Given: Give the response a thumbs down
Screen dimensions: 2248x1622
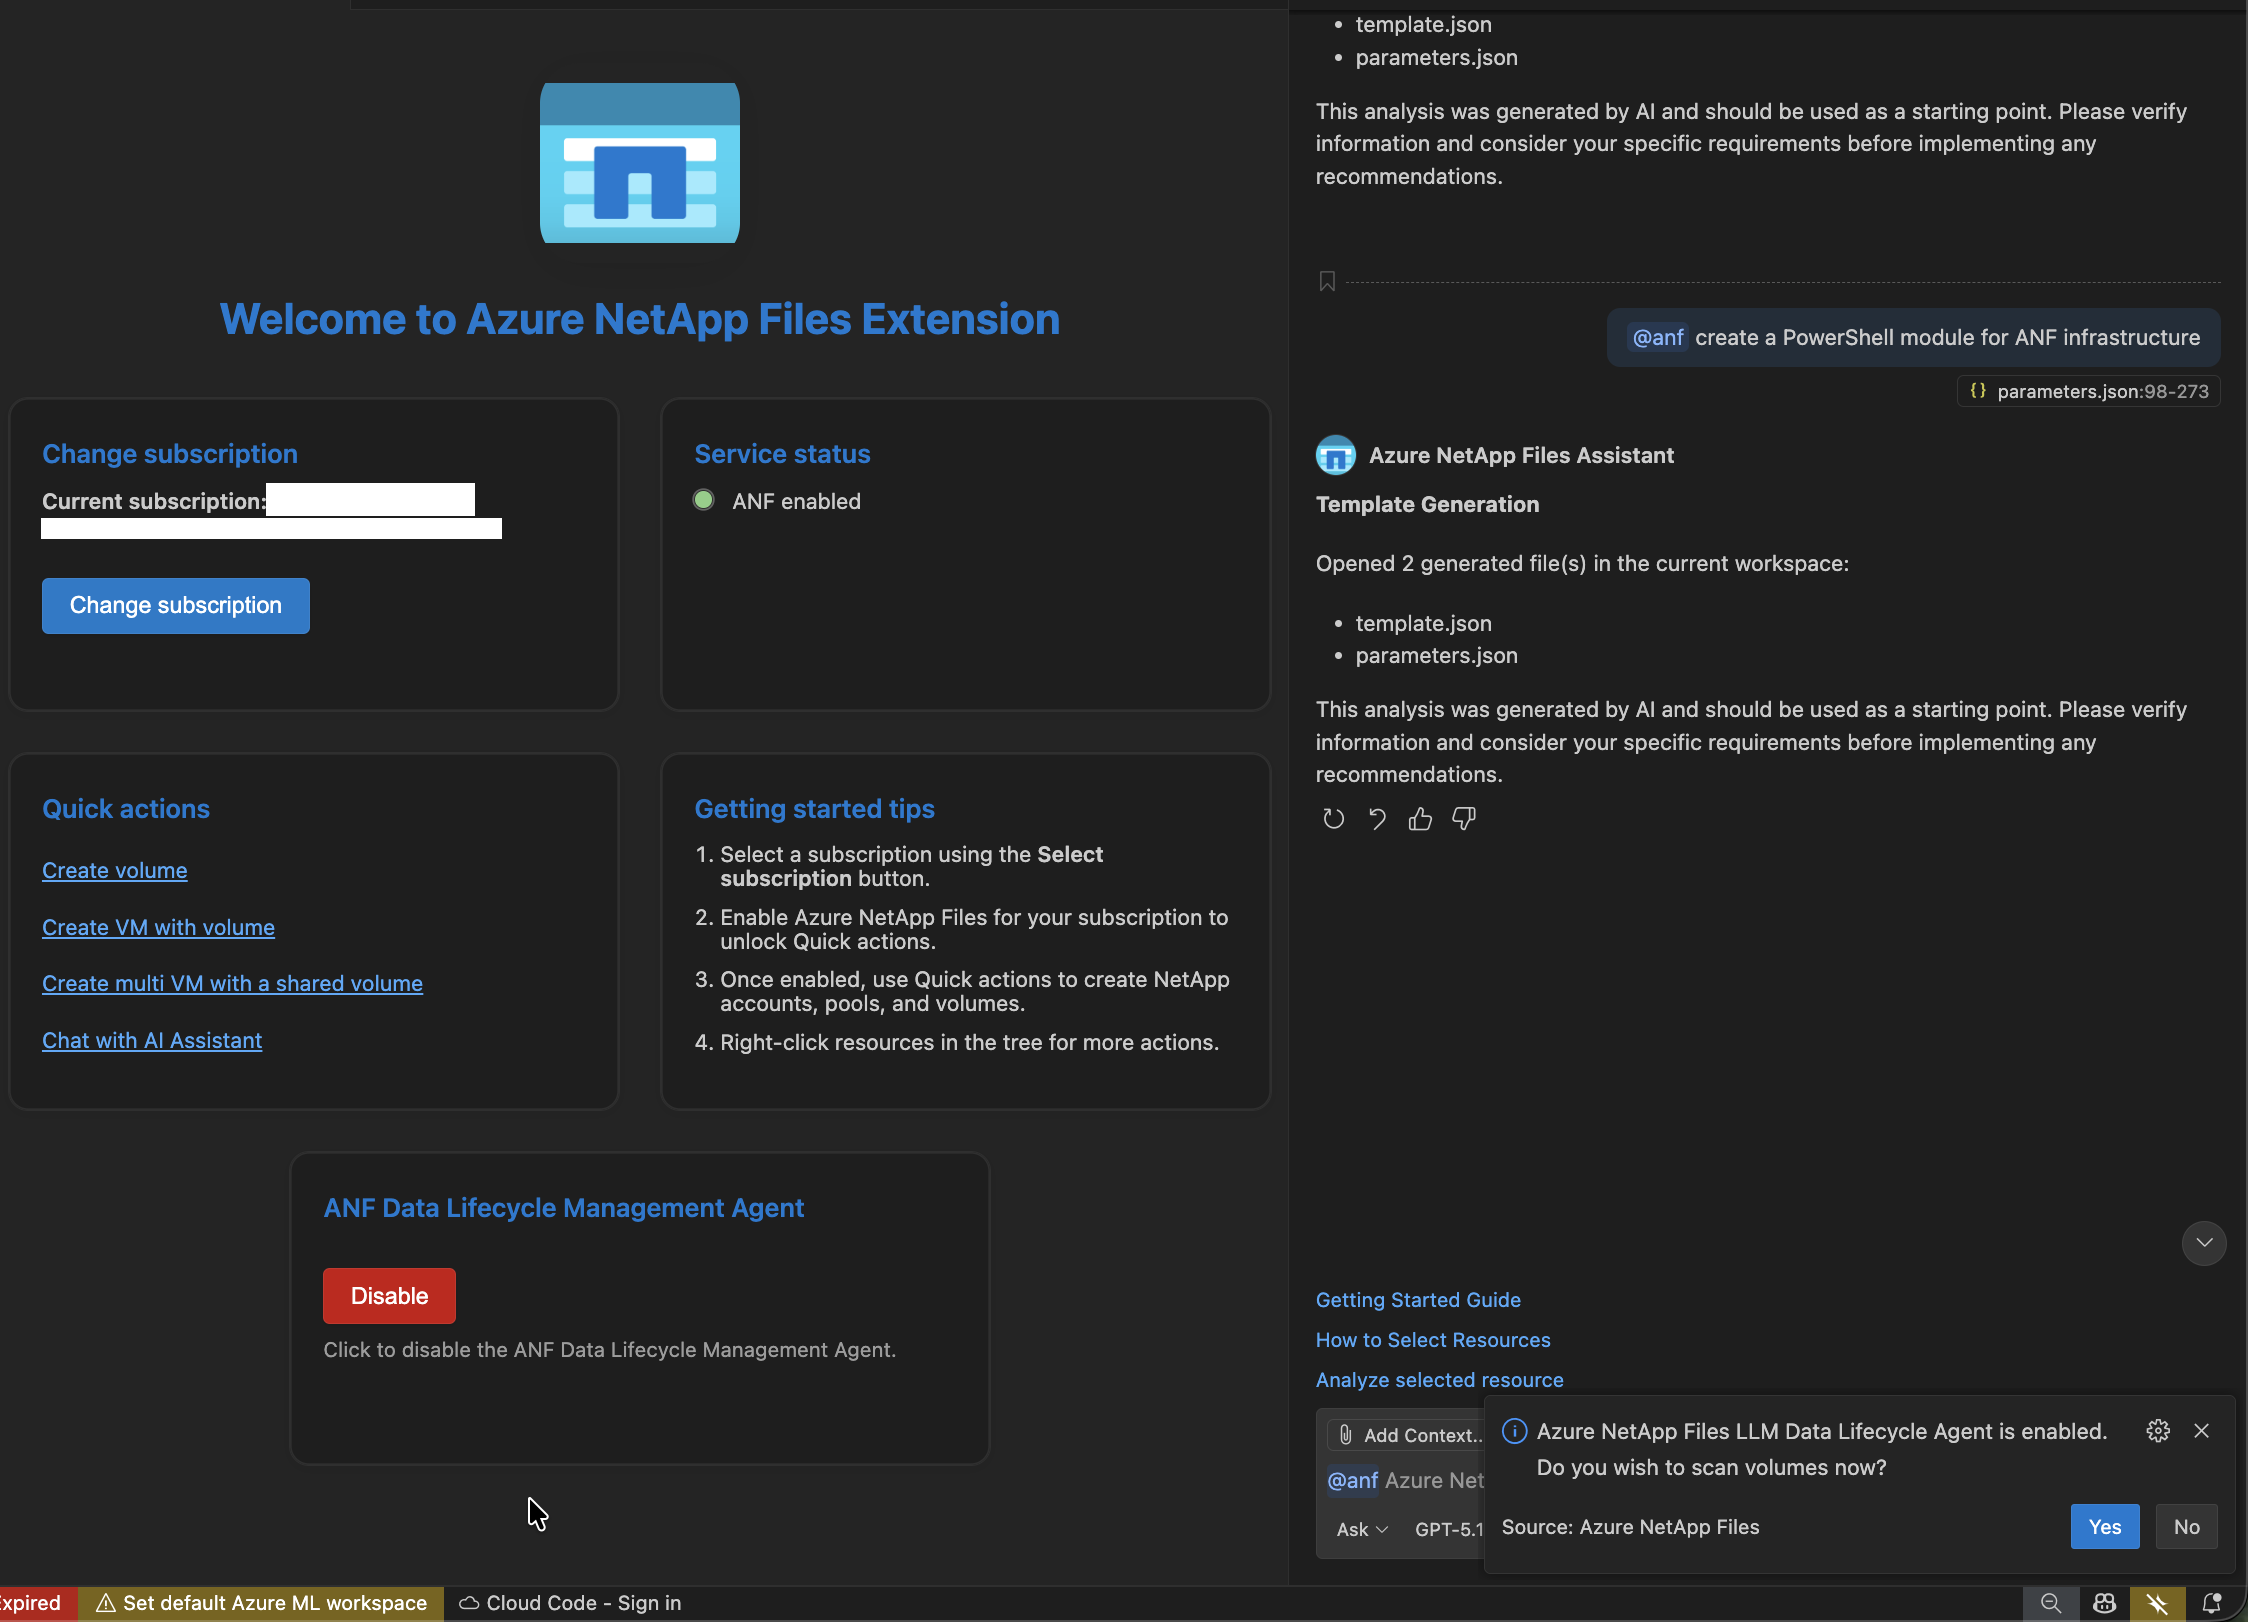Looking at the screenshot, I should pyautogui.click(x=1464, y=819).
